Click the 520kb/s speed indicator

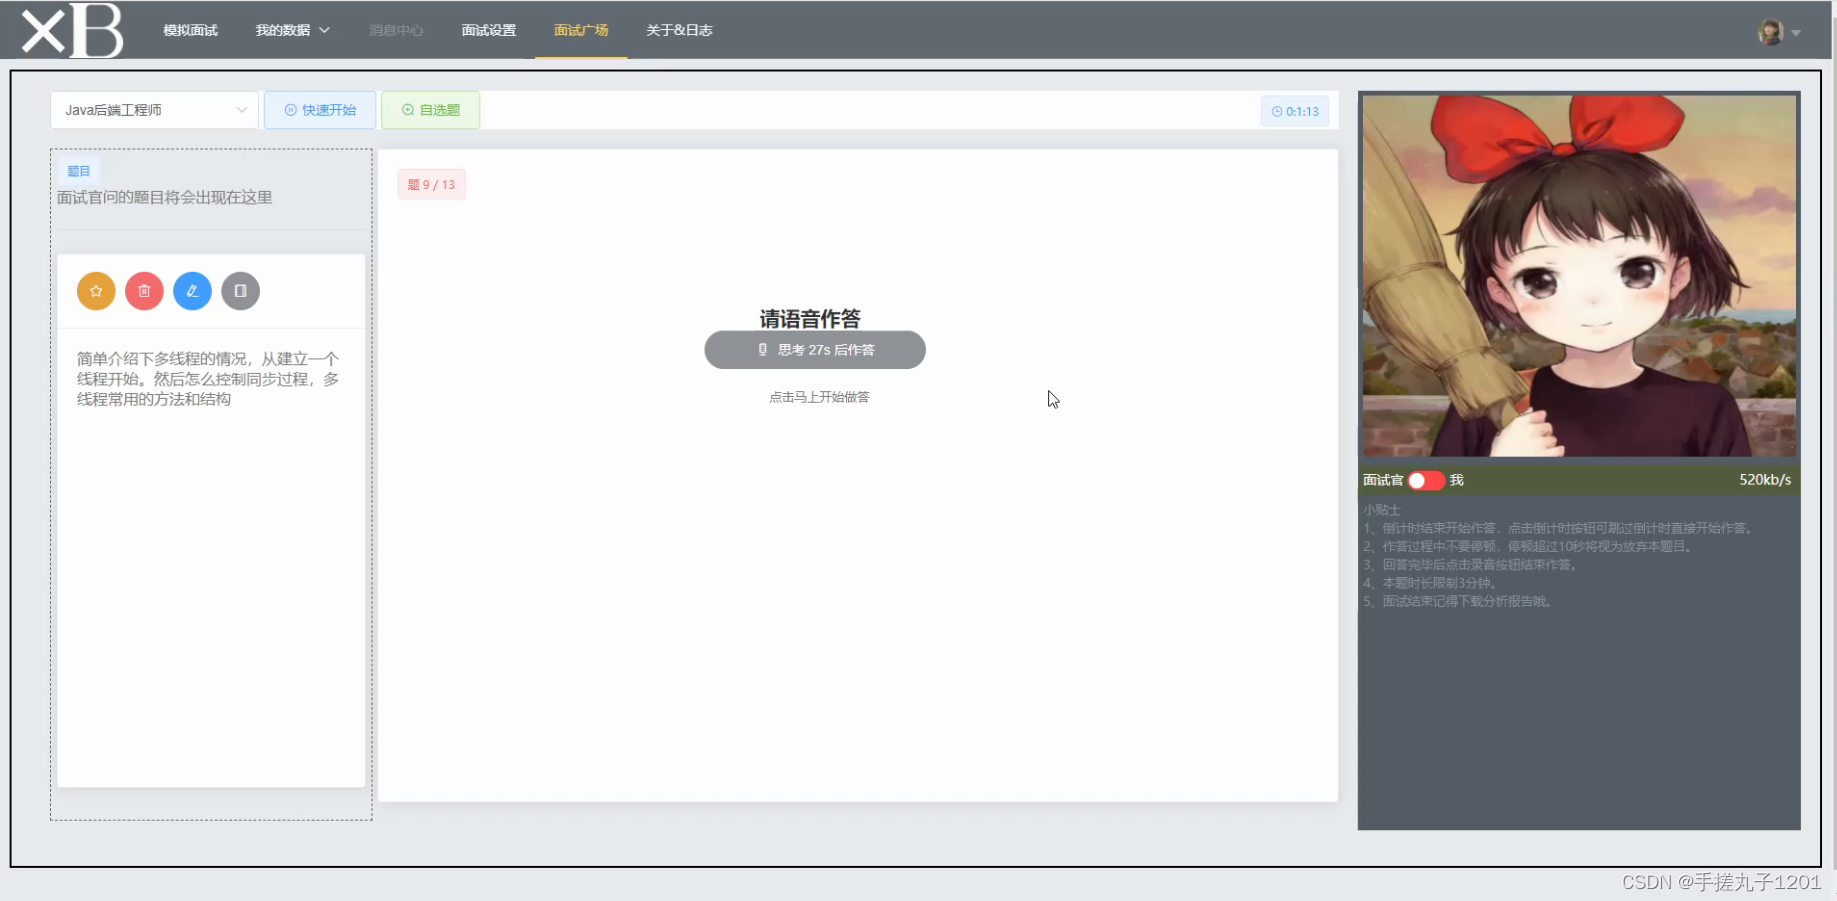pyautogui.click(x=1765, y=480)
